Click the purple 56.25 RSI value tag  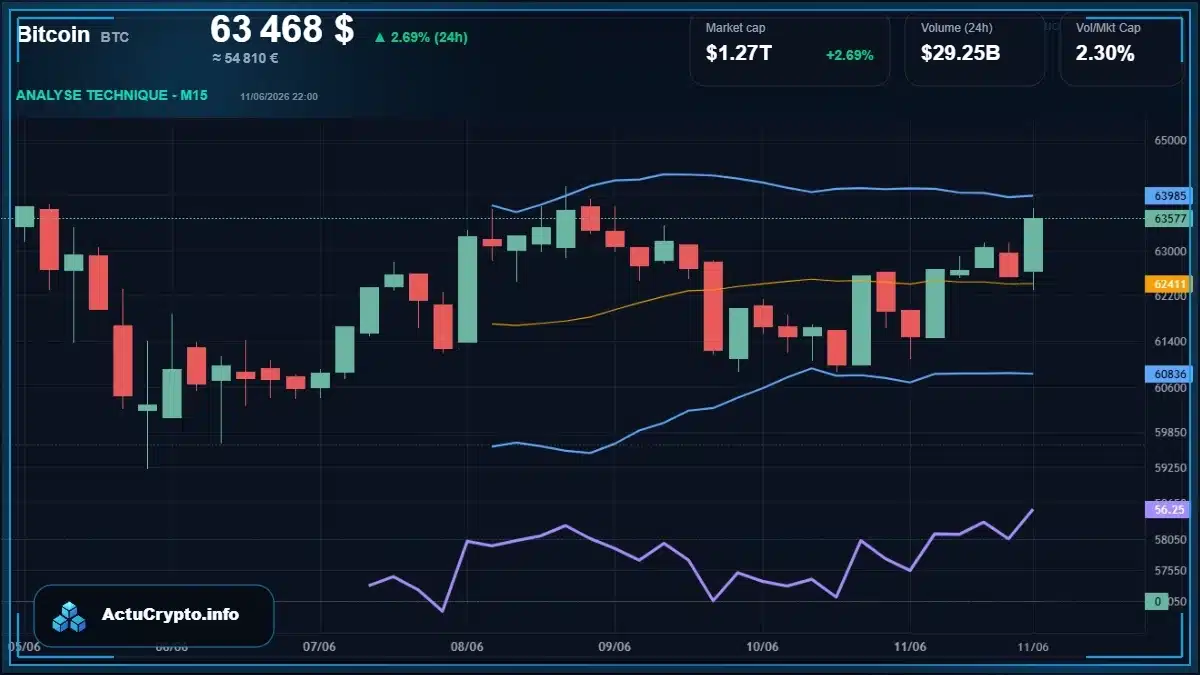tap(1169, 509)
